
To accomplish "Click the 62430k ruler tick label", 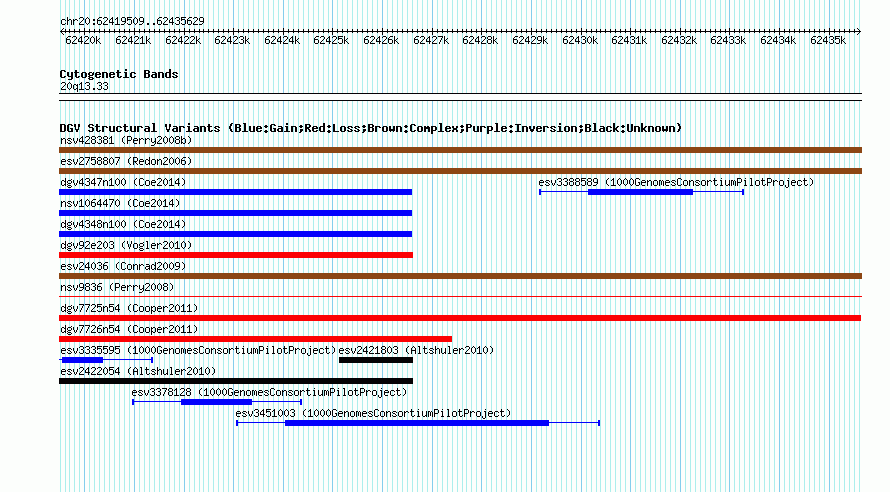I will pyautogui.click(x=580, y=40).
